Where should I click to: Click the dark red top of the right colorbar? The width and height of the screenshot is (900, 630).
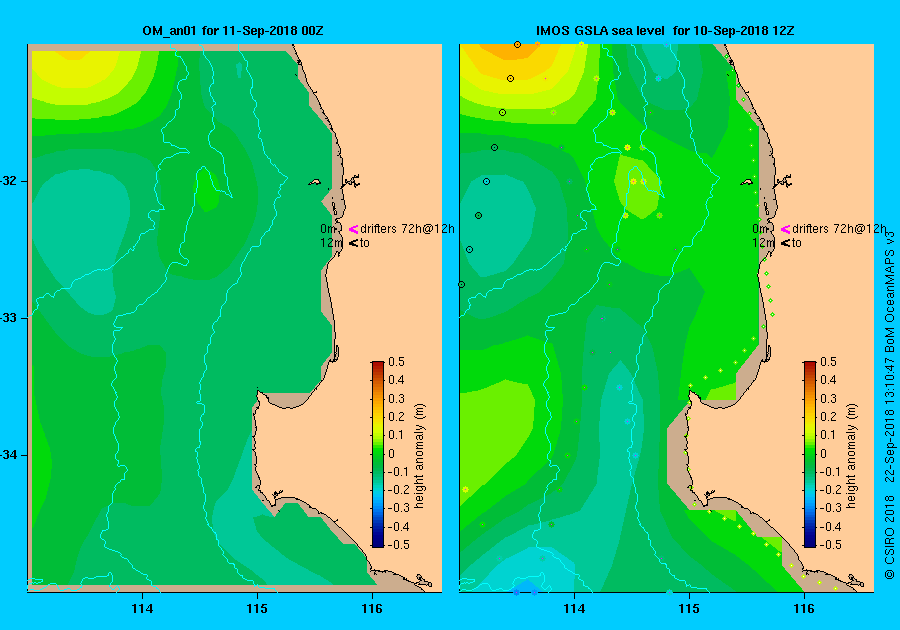809,366
